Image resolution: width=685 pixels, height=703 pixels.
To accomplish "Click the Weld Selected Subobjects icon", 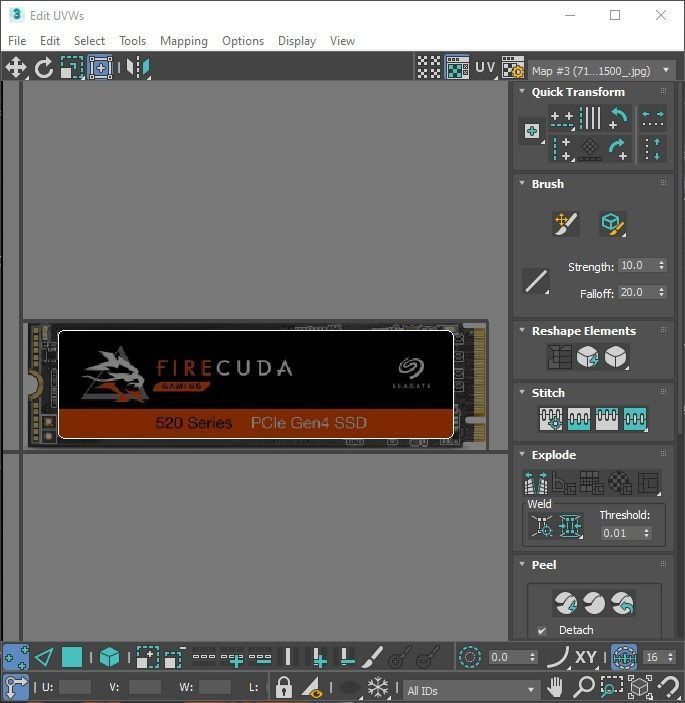I will (570, 525).
